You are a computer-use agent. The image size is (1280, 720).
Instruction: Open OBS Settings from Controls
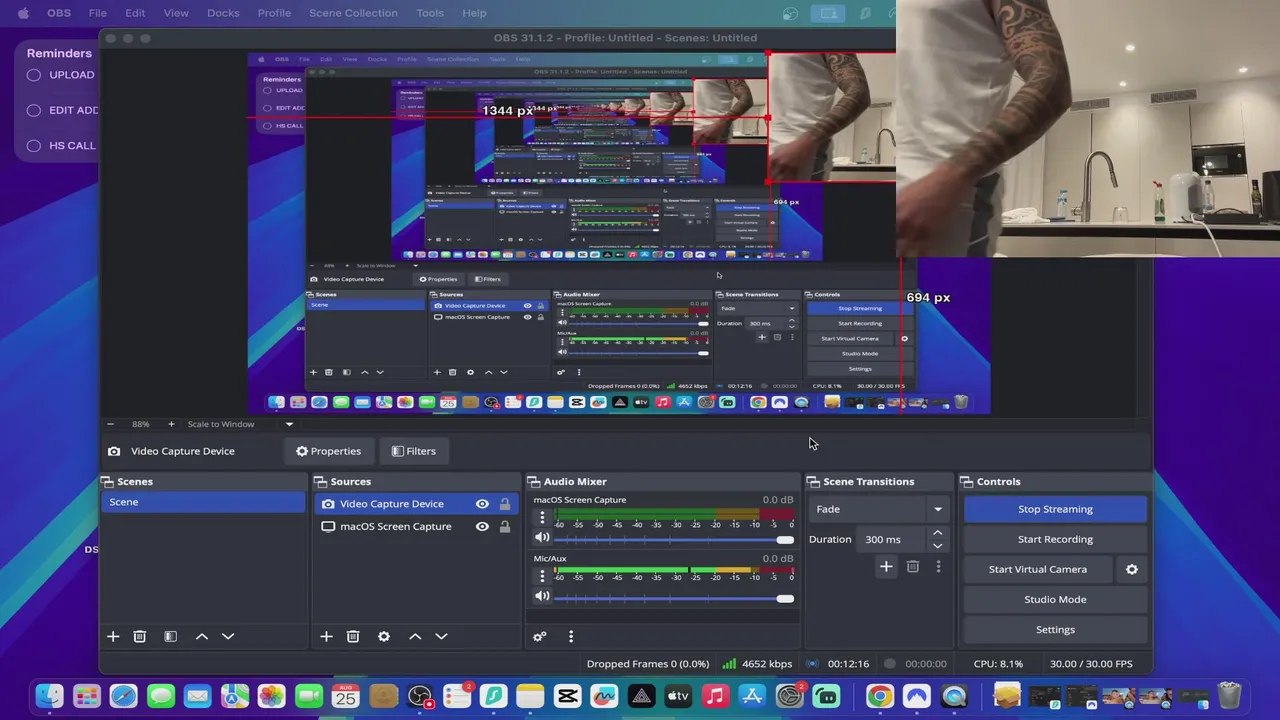tap(1055, 630)
